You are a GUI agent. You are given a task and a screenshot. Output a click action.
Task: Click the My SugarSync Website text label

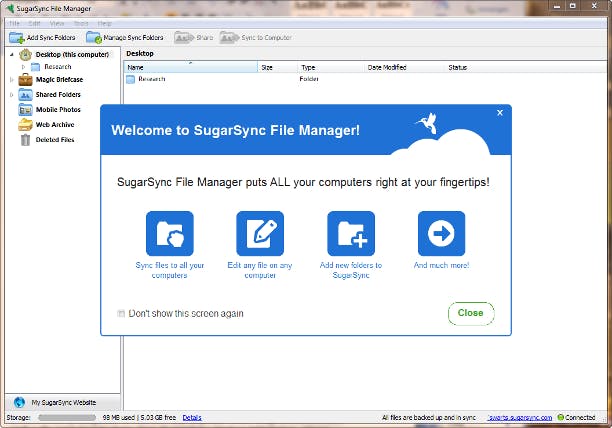click(x=64, y=402)
